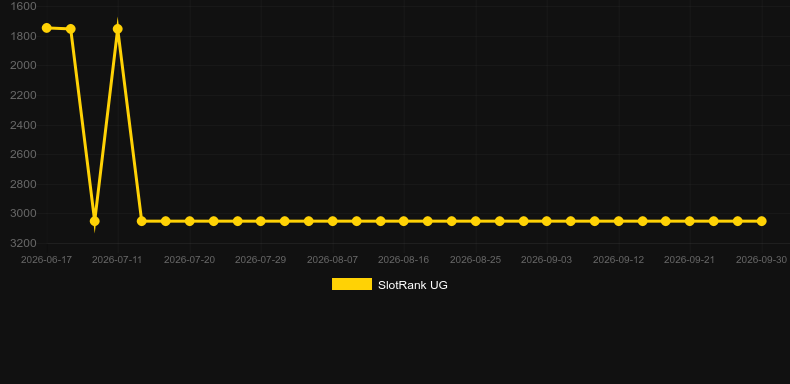Click the 1800 y-axis value
This screenshot has width=790, height=384.
click(x=23, y=36)
